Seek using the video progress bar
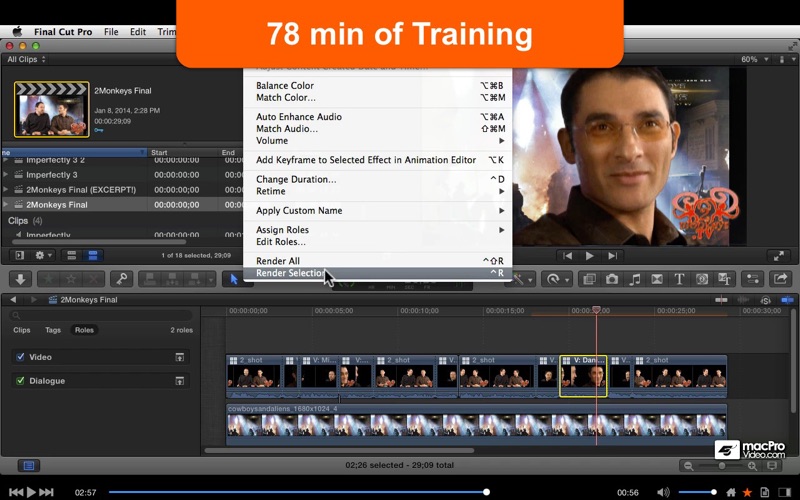The image size is (800, 500). (298, 492)
